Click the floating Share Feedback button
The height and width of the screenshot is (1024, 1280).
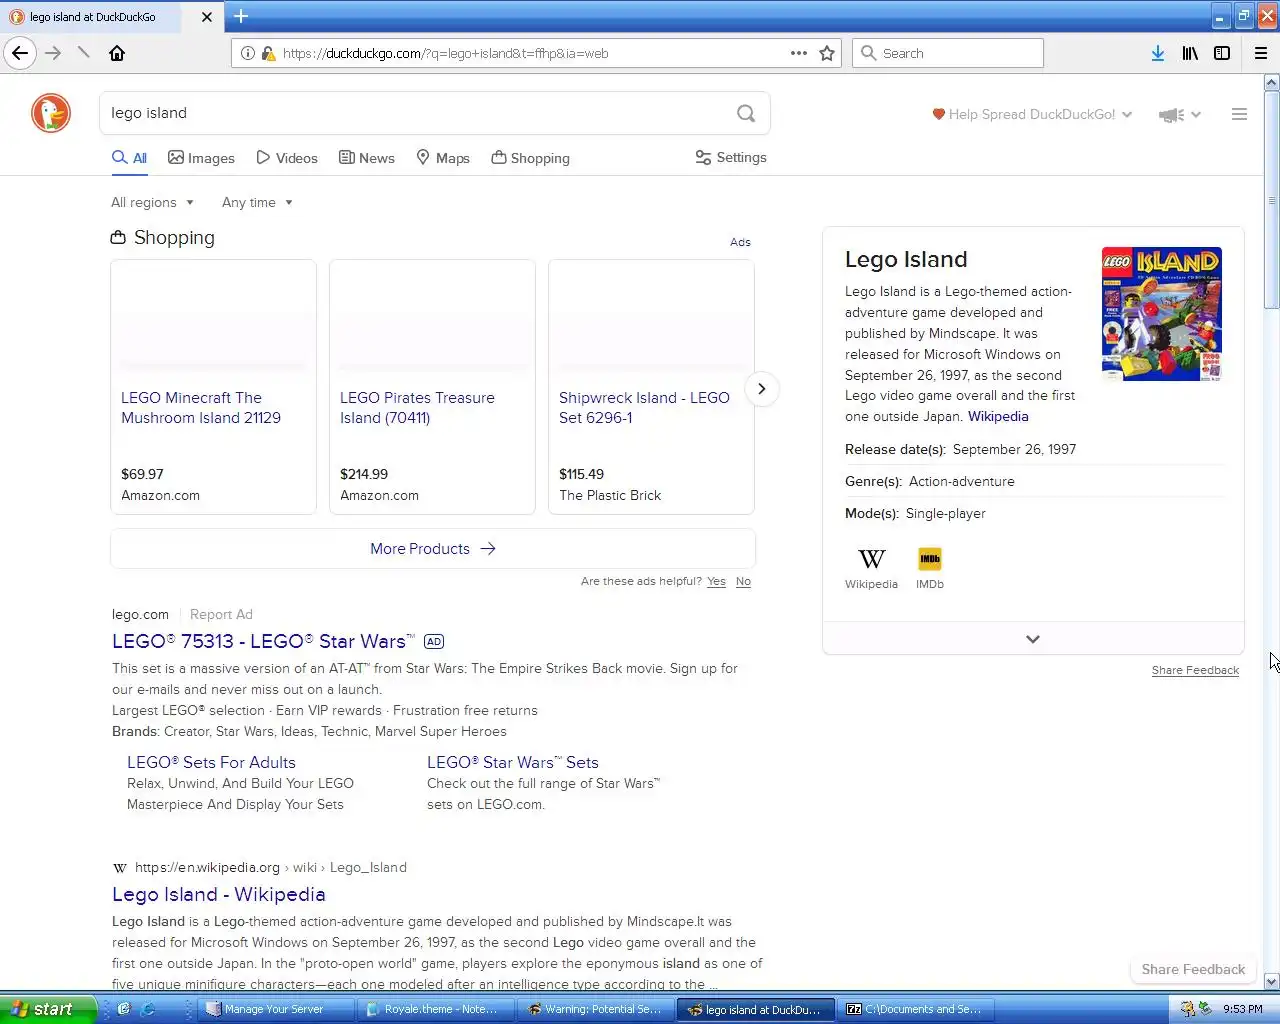[1193, 970]
